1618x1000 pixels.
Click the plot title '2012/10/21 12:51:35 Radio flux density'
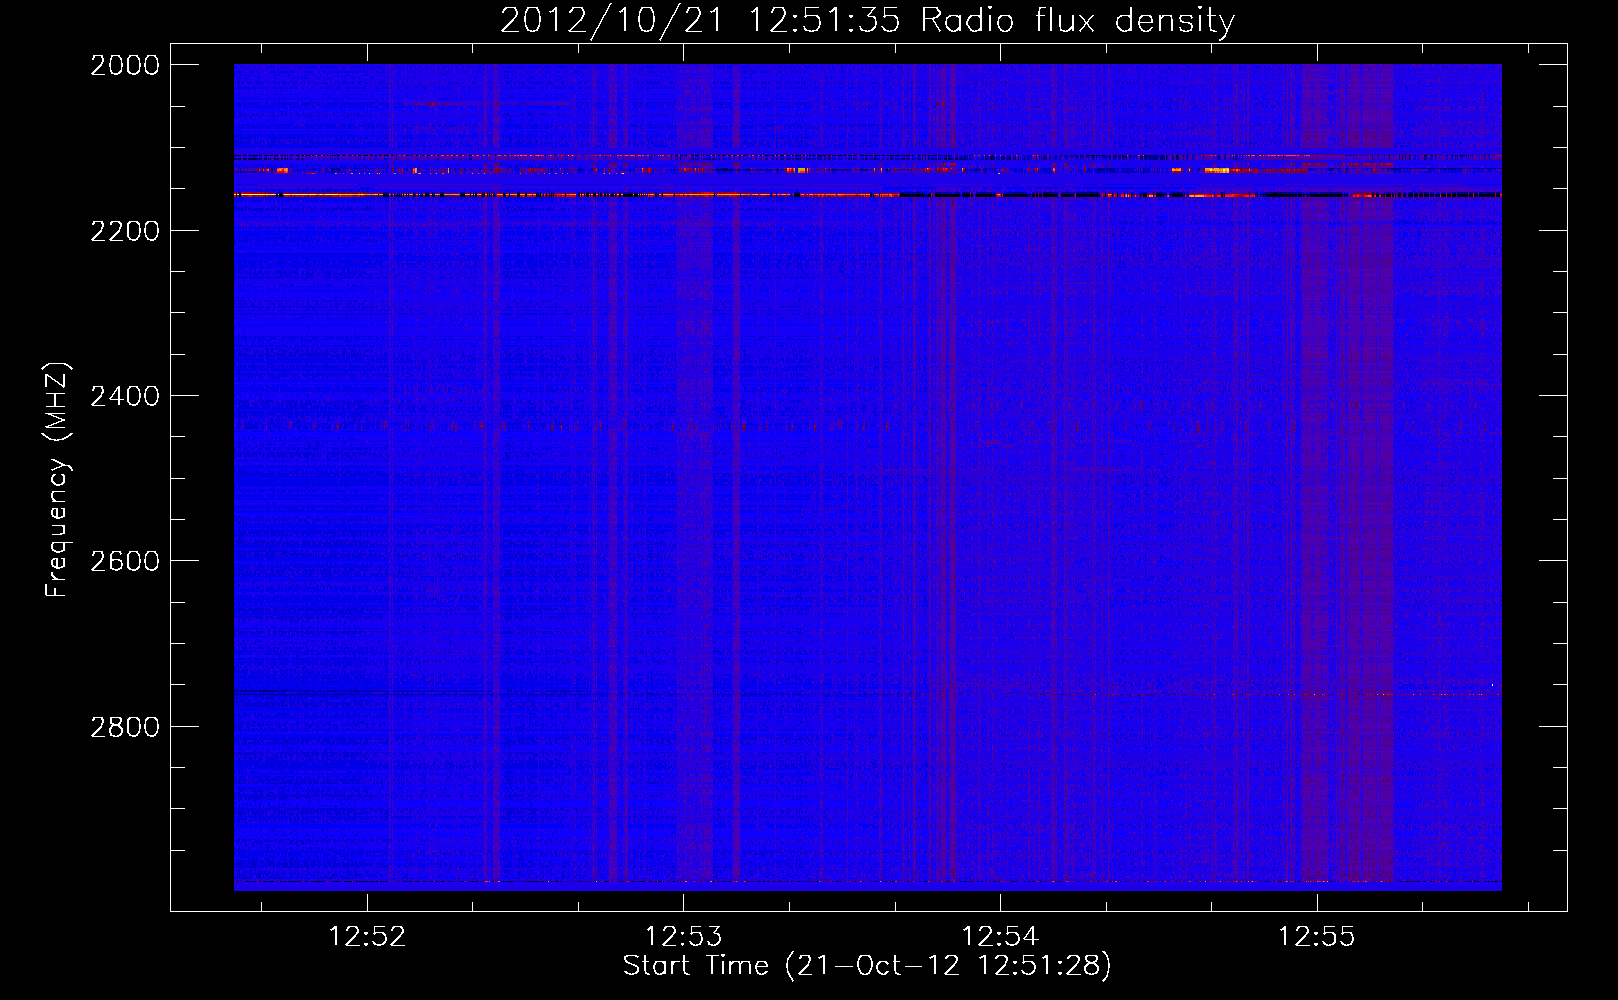pos(867,20)
